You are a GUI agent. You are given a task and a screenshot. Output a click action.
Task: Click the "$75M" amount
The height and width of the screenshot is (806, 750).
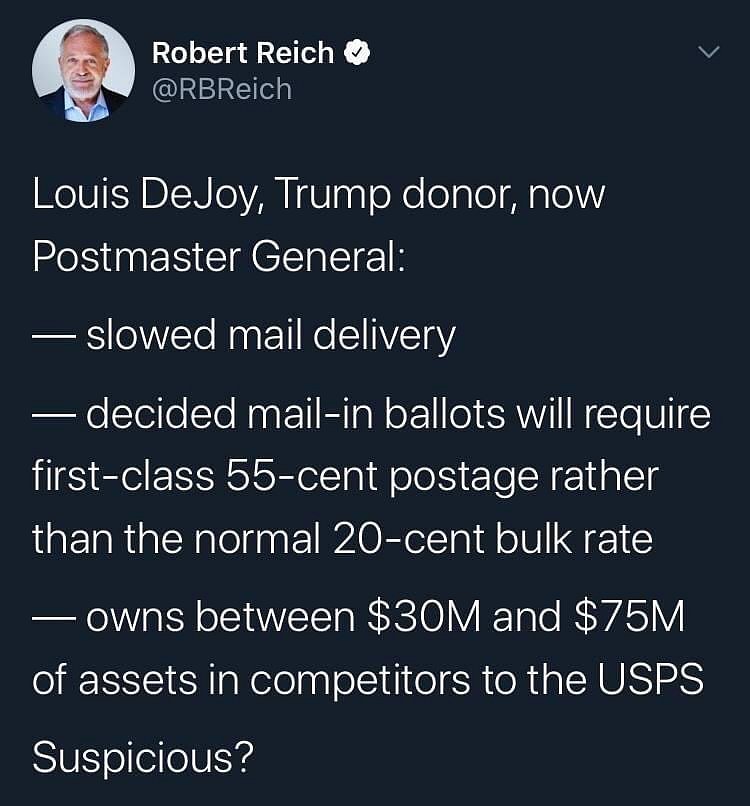click(629, 617)
